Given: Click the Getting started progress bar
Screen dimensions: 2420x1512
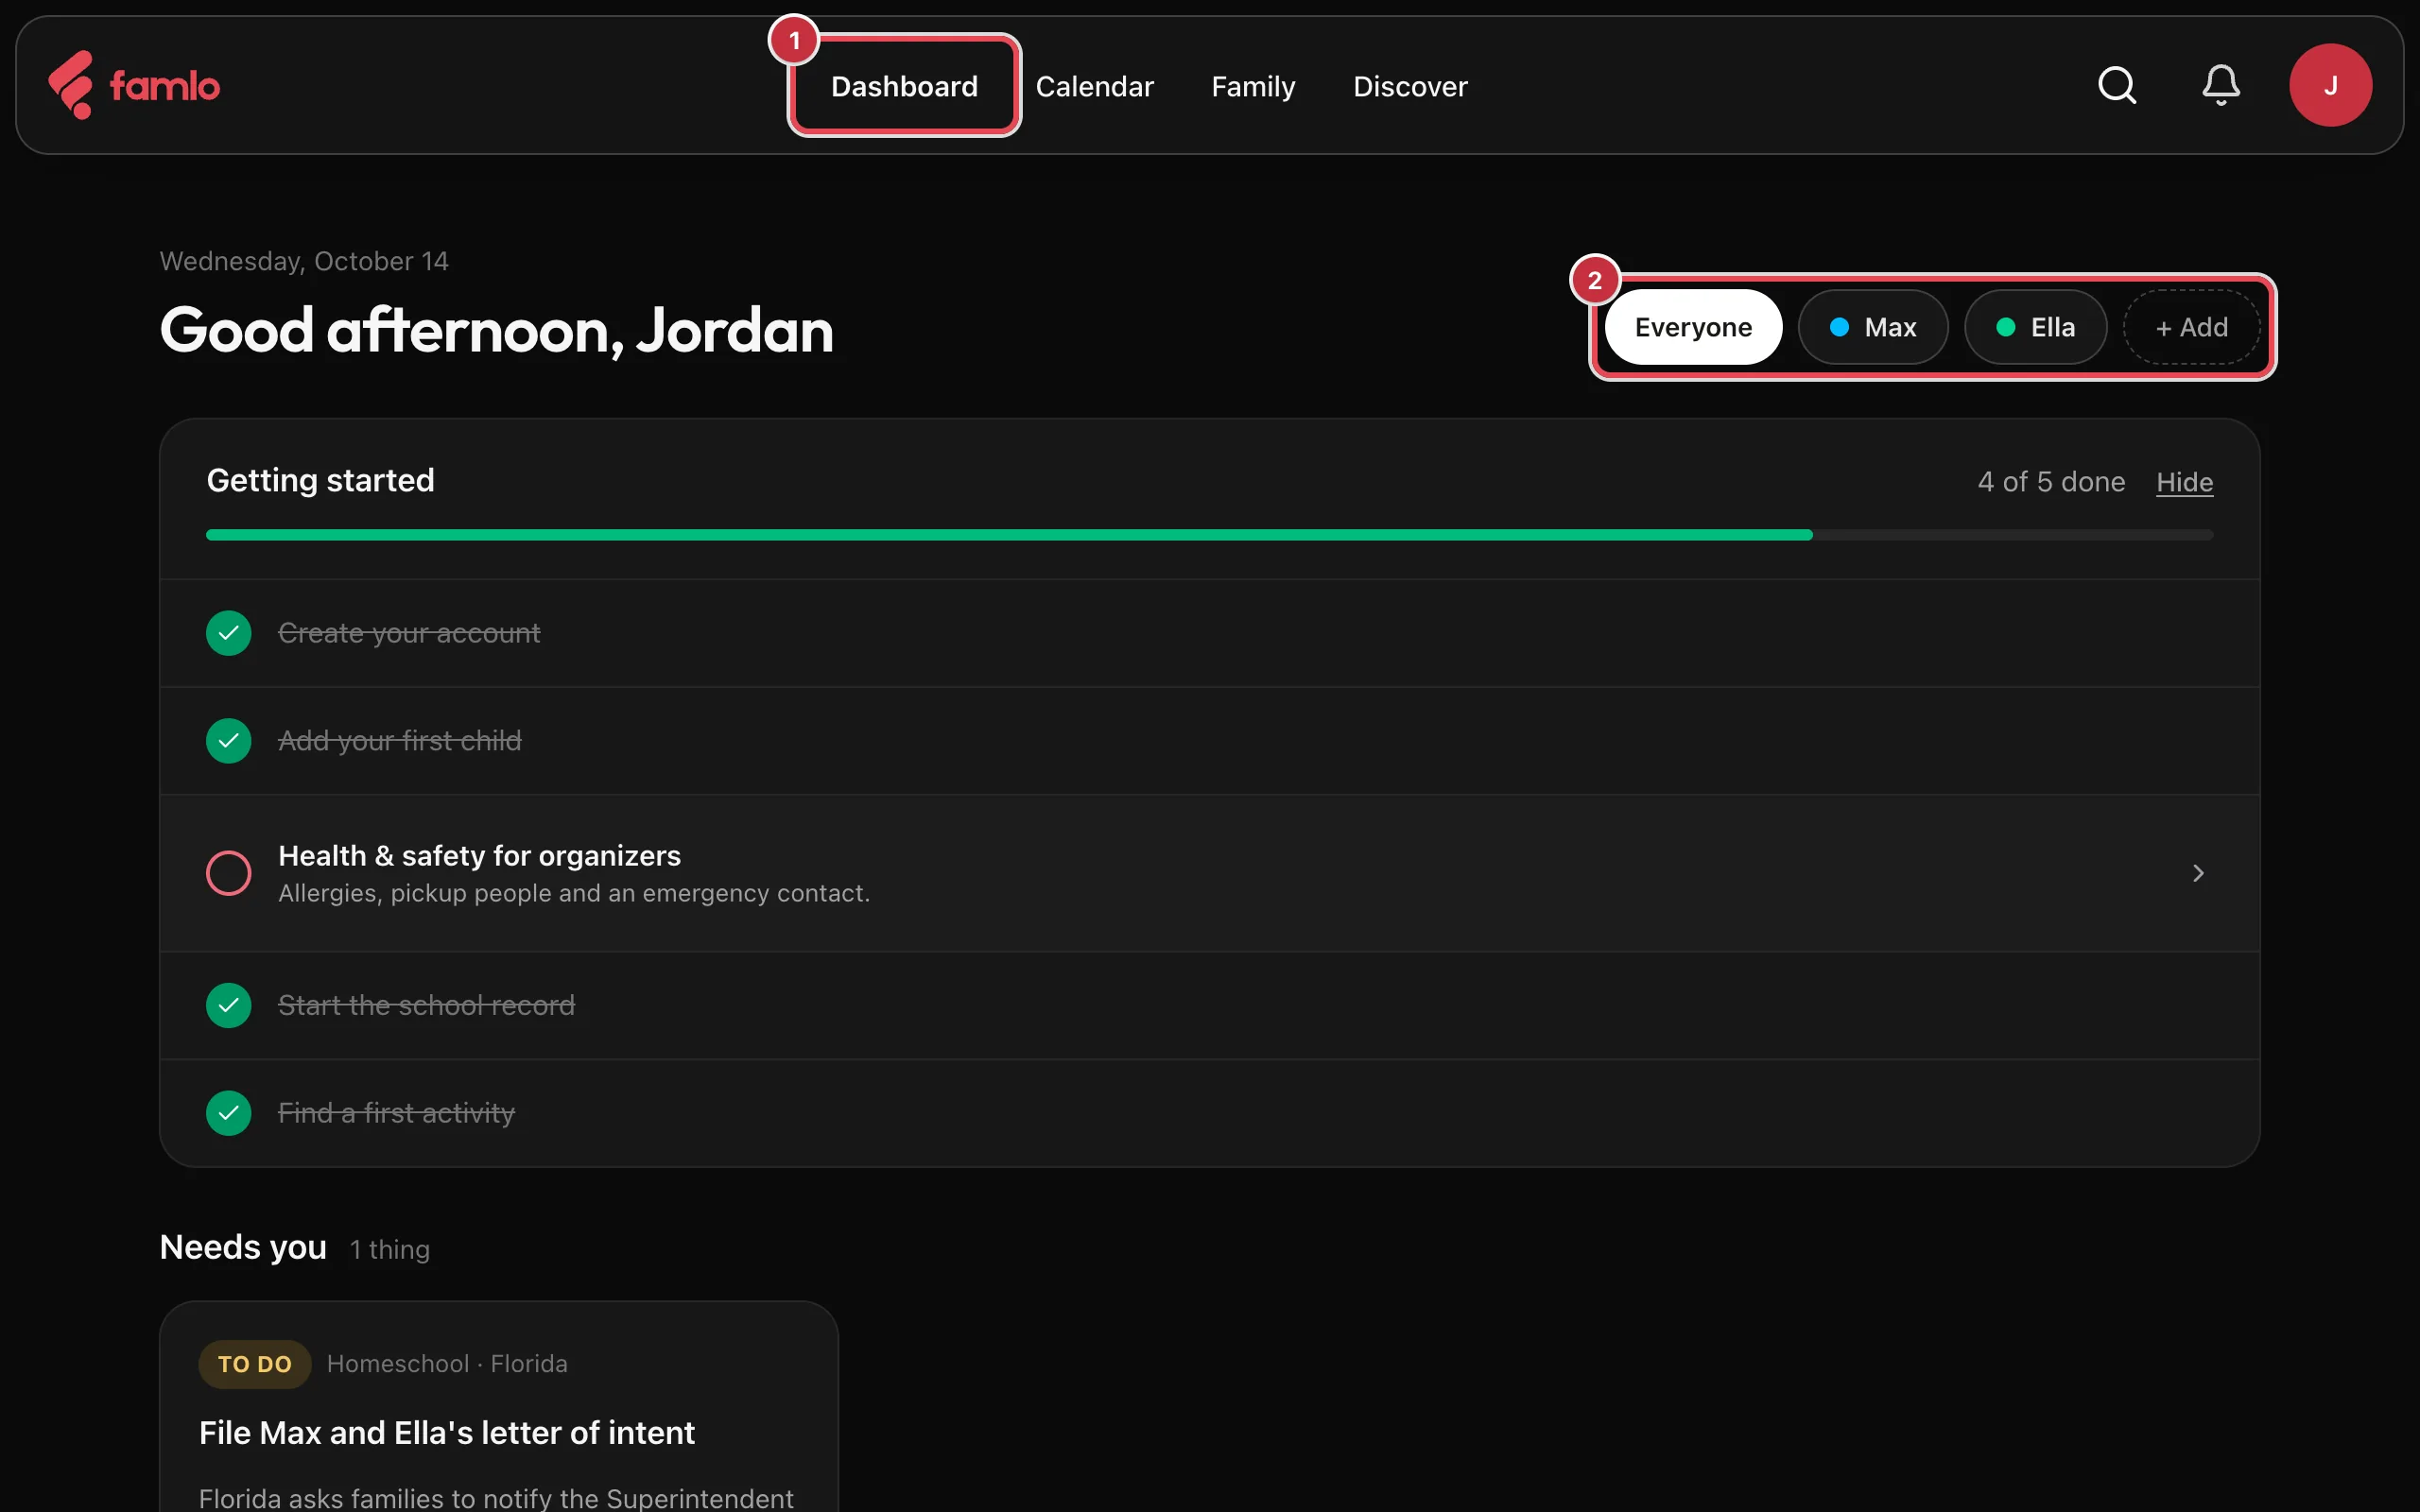Looking at the screenshot, I should click(x=1209, y=535).
